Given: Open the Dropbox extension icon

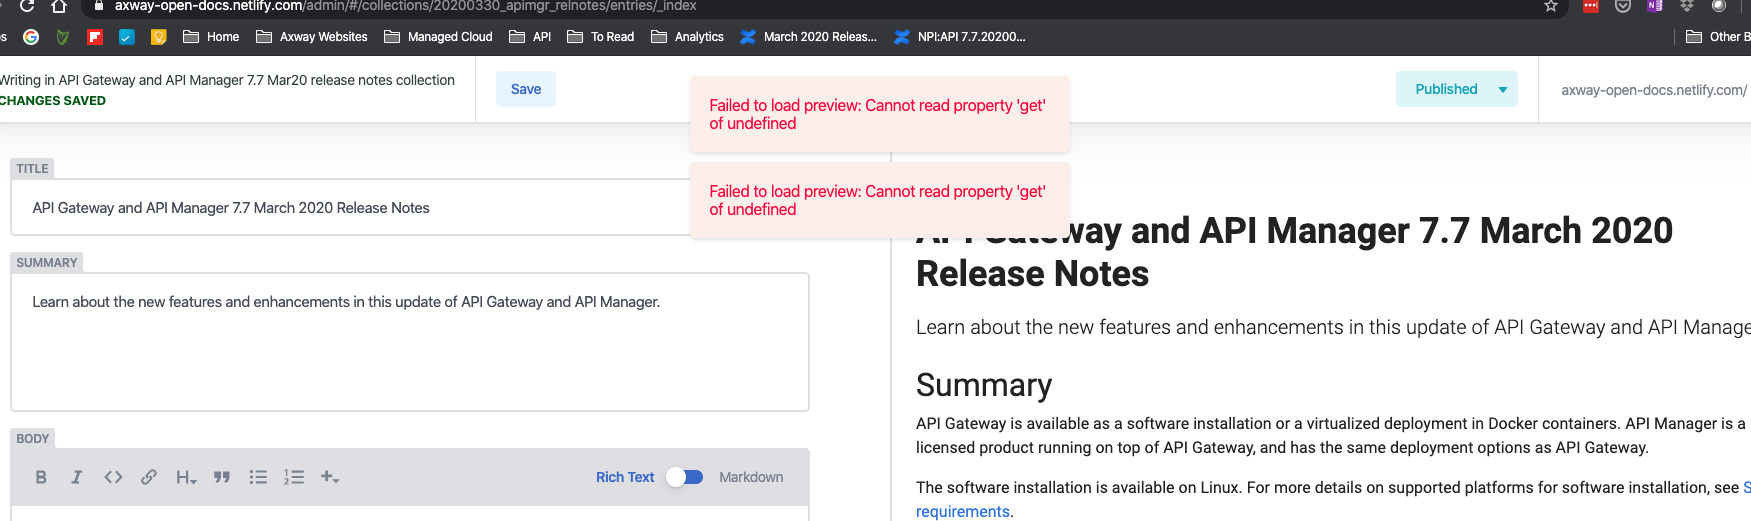Looking at the screenshot, I should coord(1687,6).
